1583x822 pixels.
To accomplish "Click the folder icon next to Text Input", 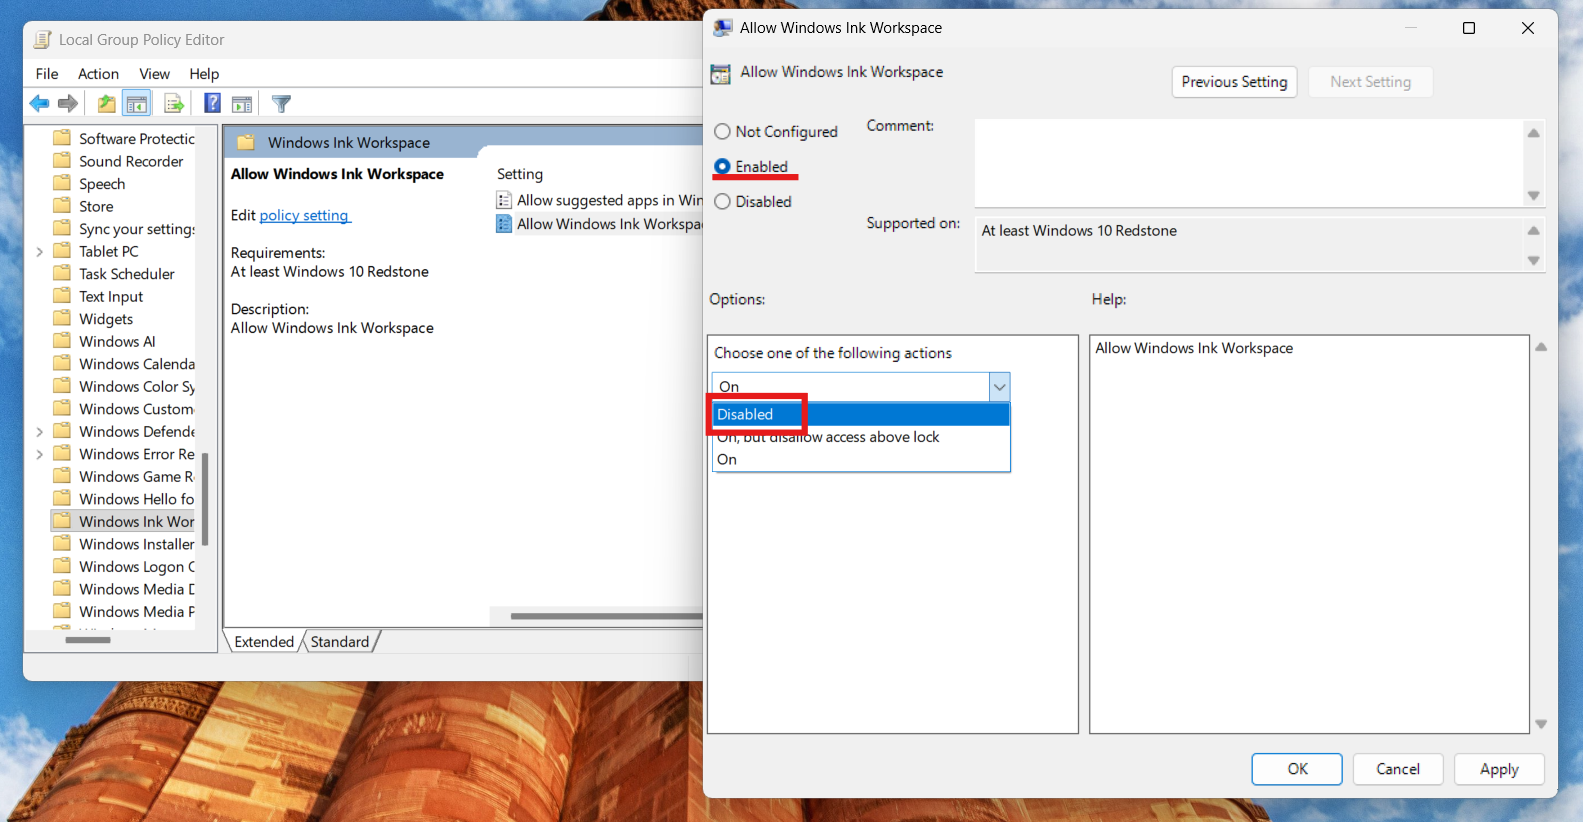I will point(62,296).
